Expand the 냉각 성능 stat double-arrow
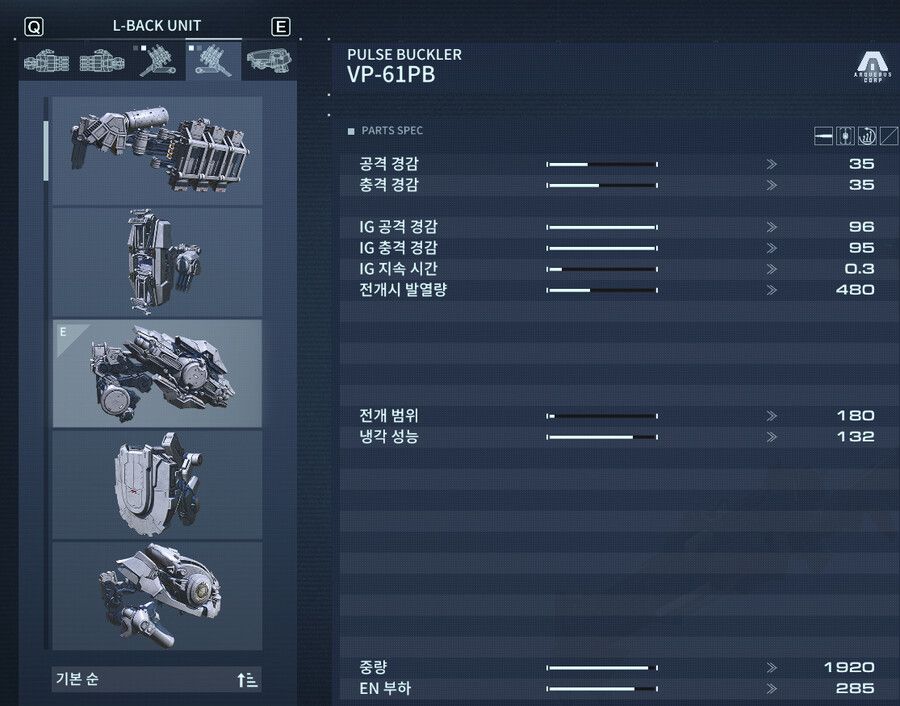This screenshot has height=706, width=900. (x=771, y=437)
